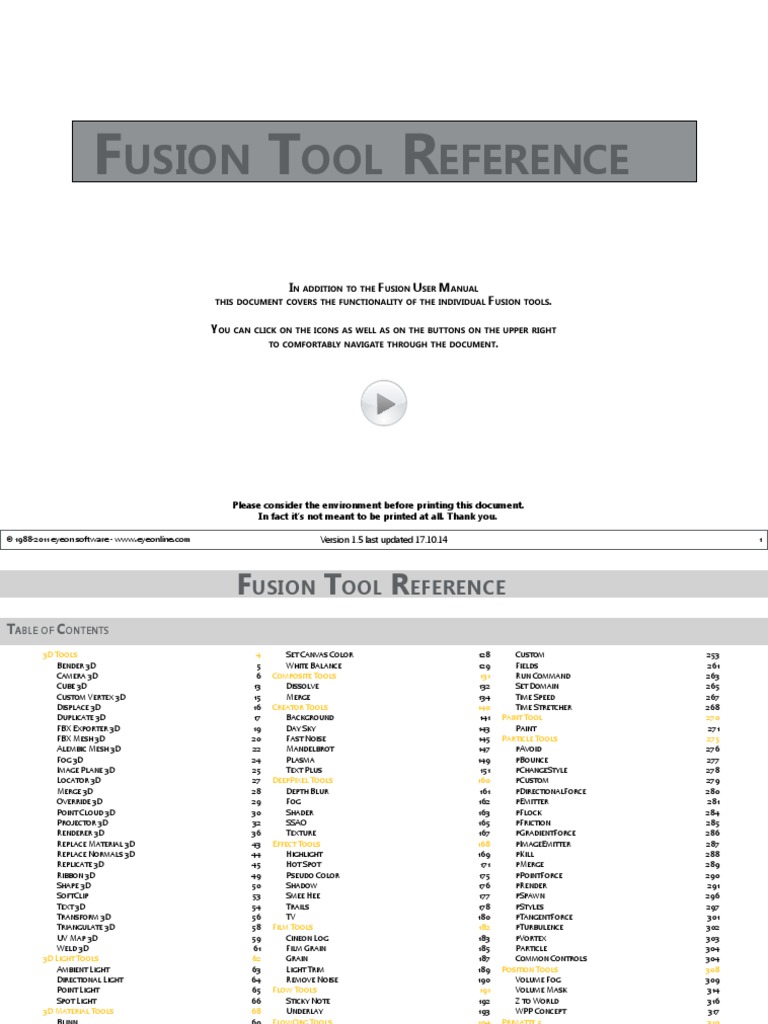The width and height of the screenshot is (768, 1024).
Task: Open Triangulate 3D entry
Action: tap(86, 927)
